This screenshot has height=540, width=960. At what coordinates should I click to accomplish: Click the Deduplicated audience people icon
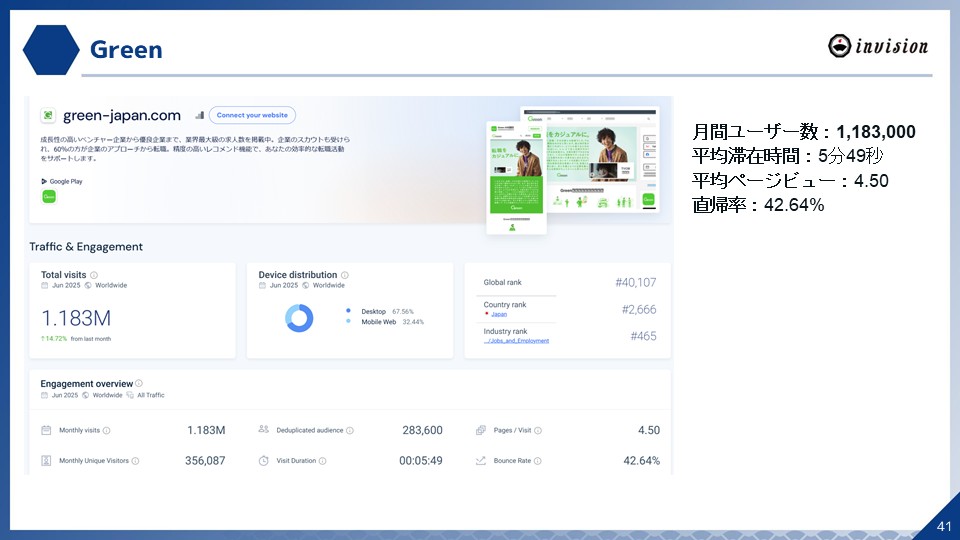tap(263, 430)
